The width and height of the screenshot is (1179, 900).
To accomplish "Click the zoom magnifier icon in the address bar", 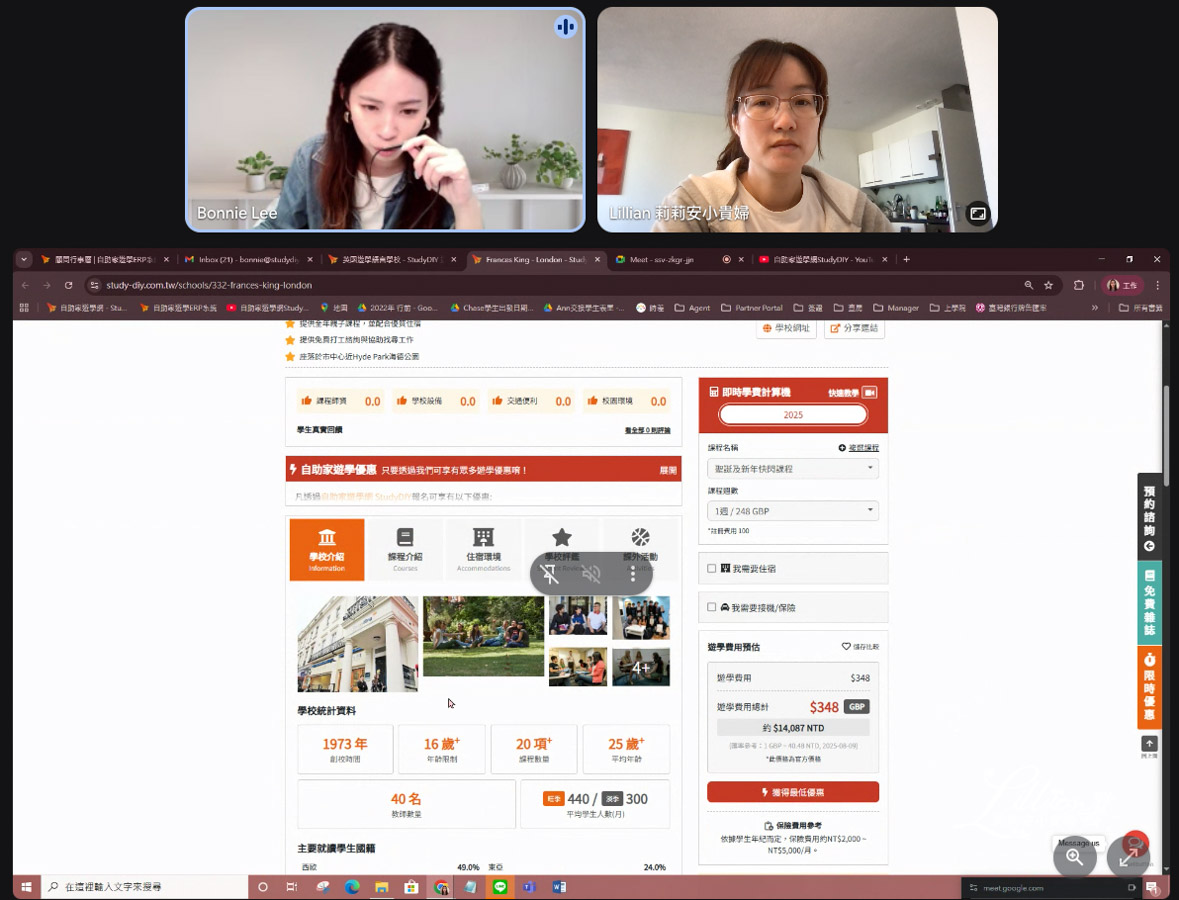I will 1028,285.
